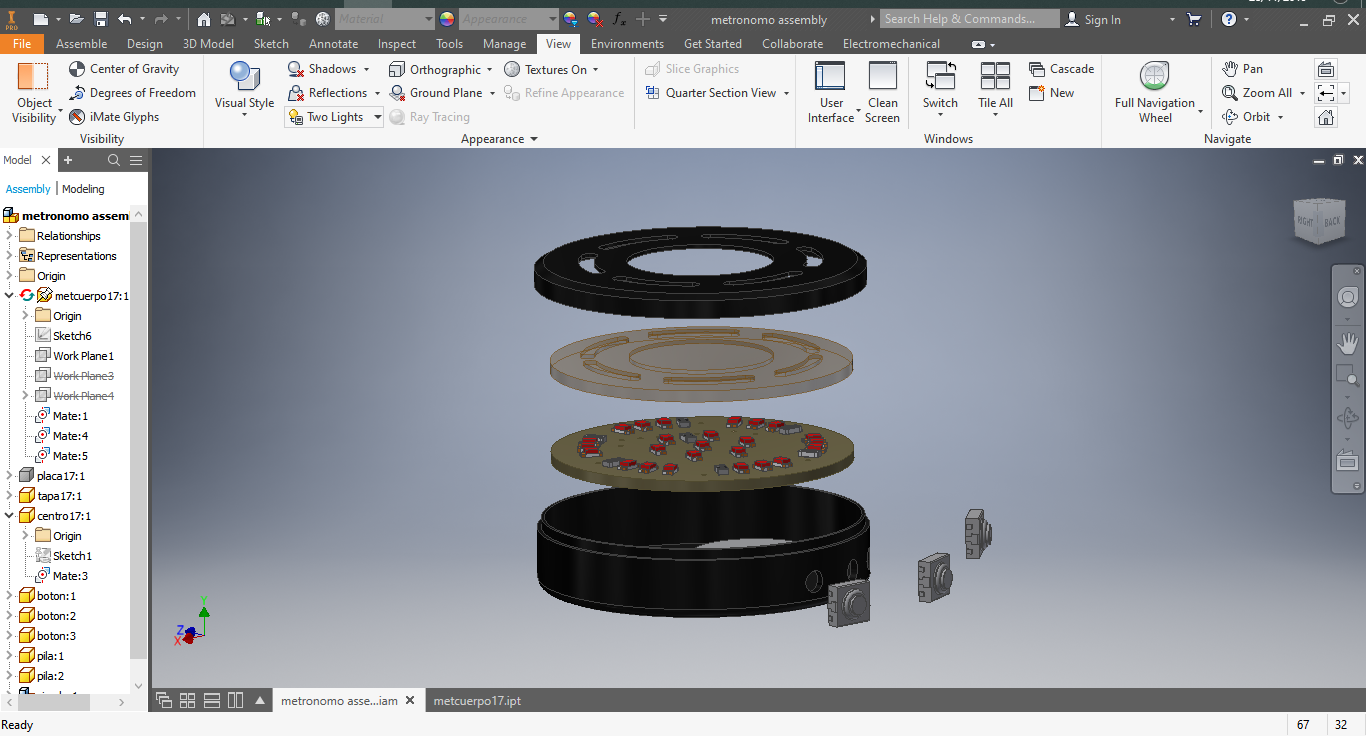Collapse the centro17:1 tree node
Screen dimensions: 1366x736
tap(10, 516)
